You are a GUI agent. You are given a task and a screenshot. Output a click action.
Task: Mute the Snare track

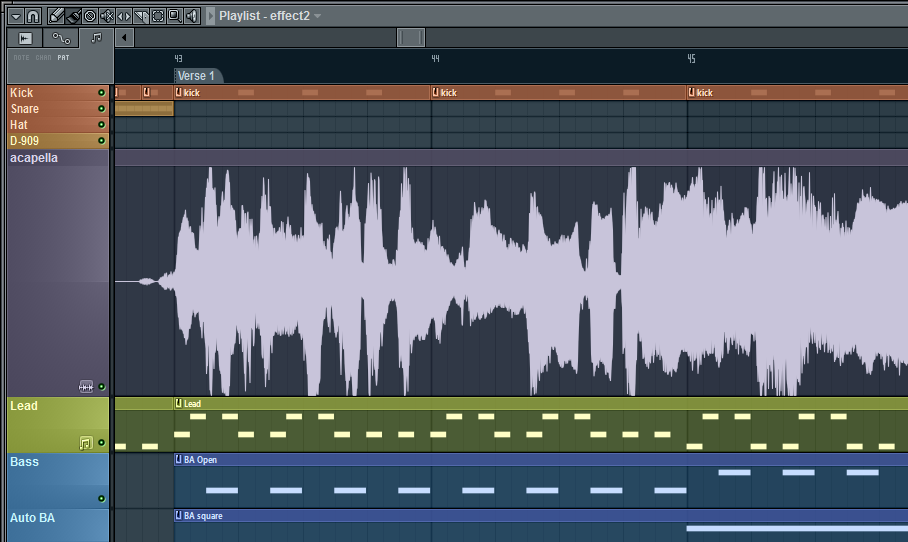click(101, 109)
